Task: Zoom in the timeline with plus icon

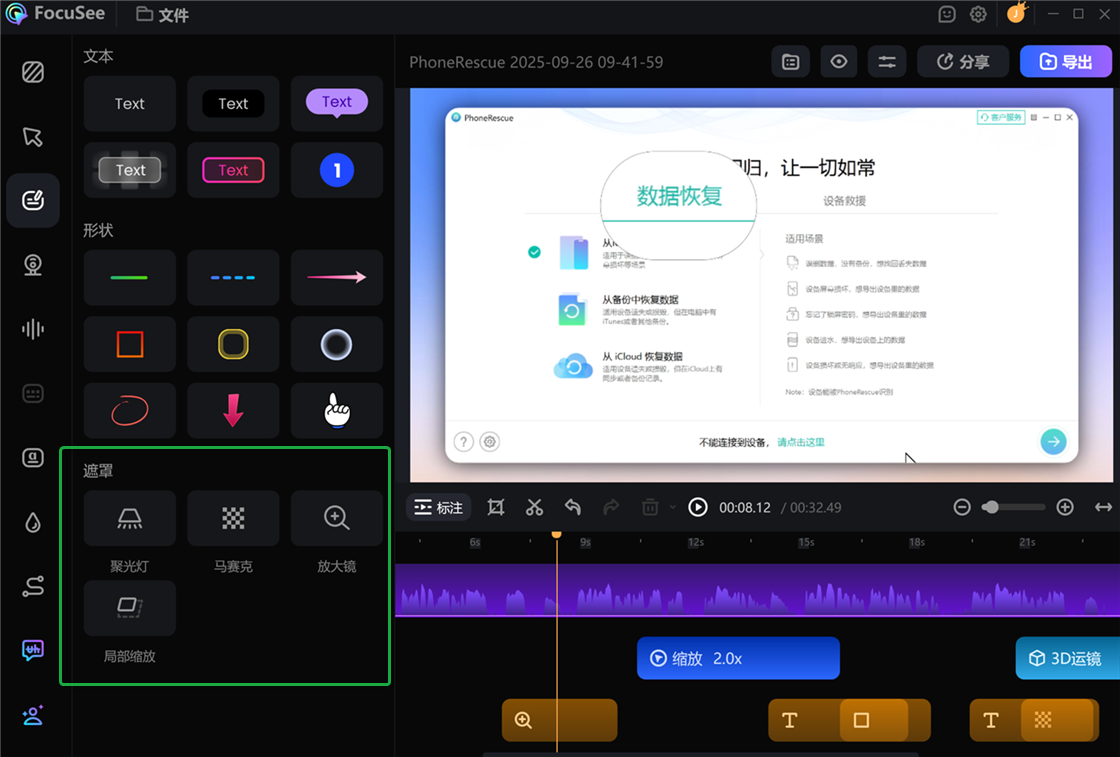Action: click(x=1065, y=507)
